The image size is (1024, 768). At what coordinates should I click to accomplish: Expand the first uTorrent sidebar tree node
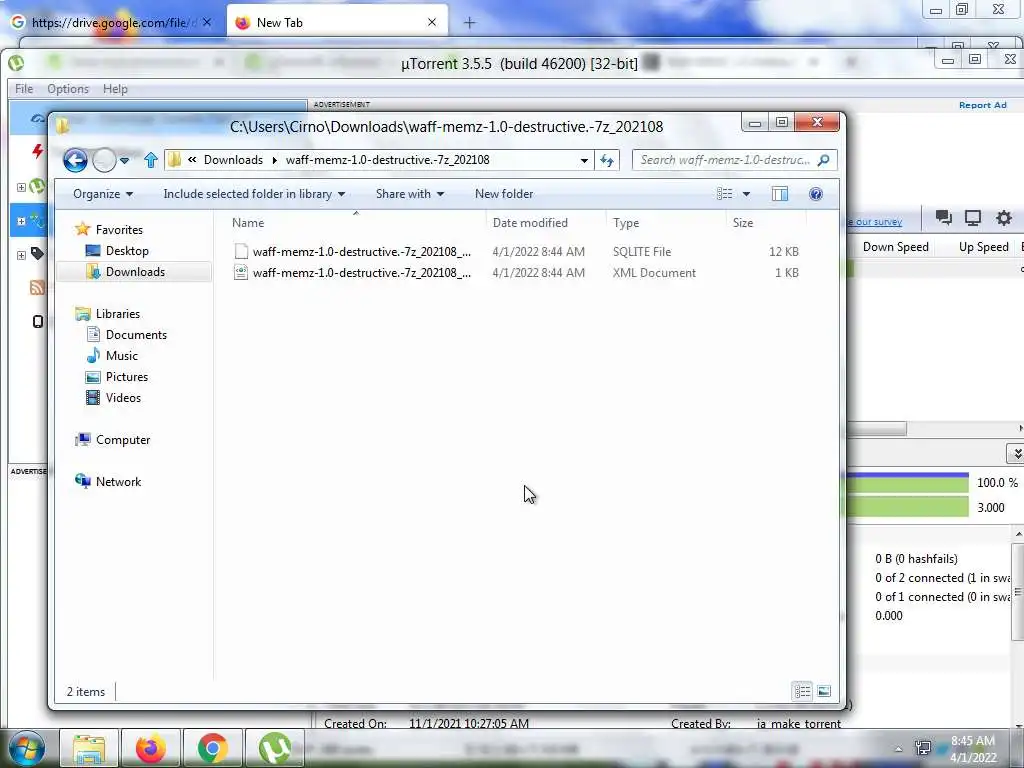[x=22, y=187]
